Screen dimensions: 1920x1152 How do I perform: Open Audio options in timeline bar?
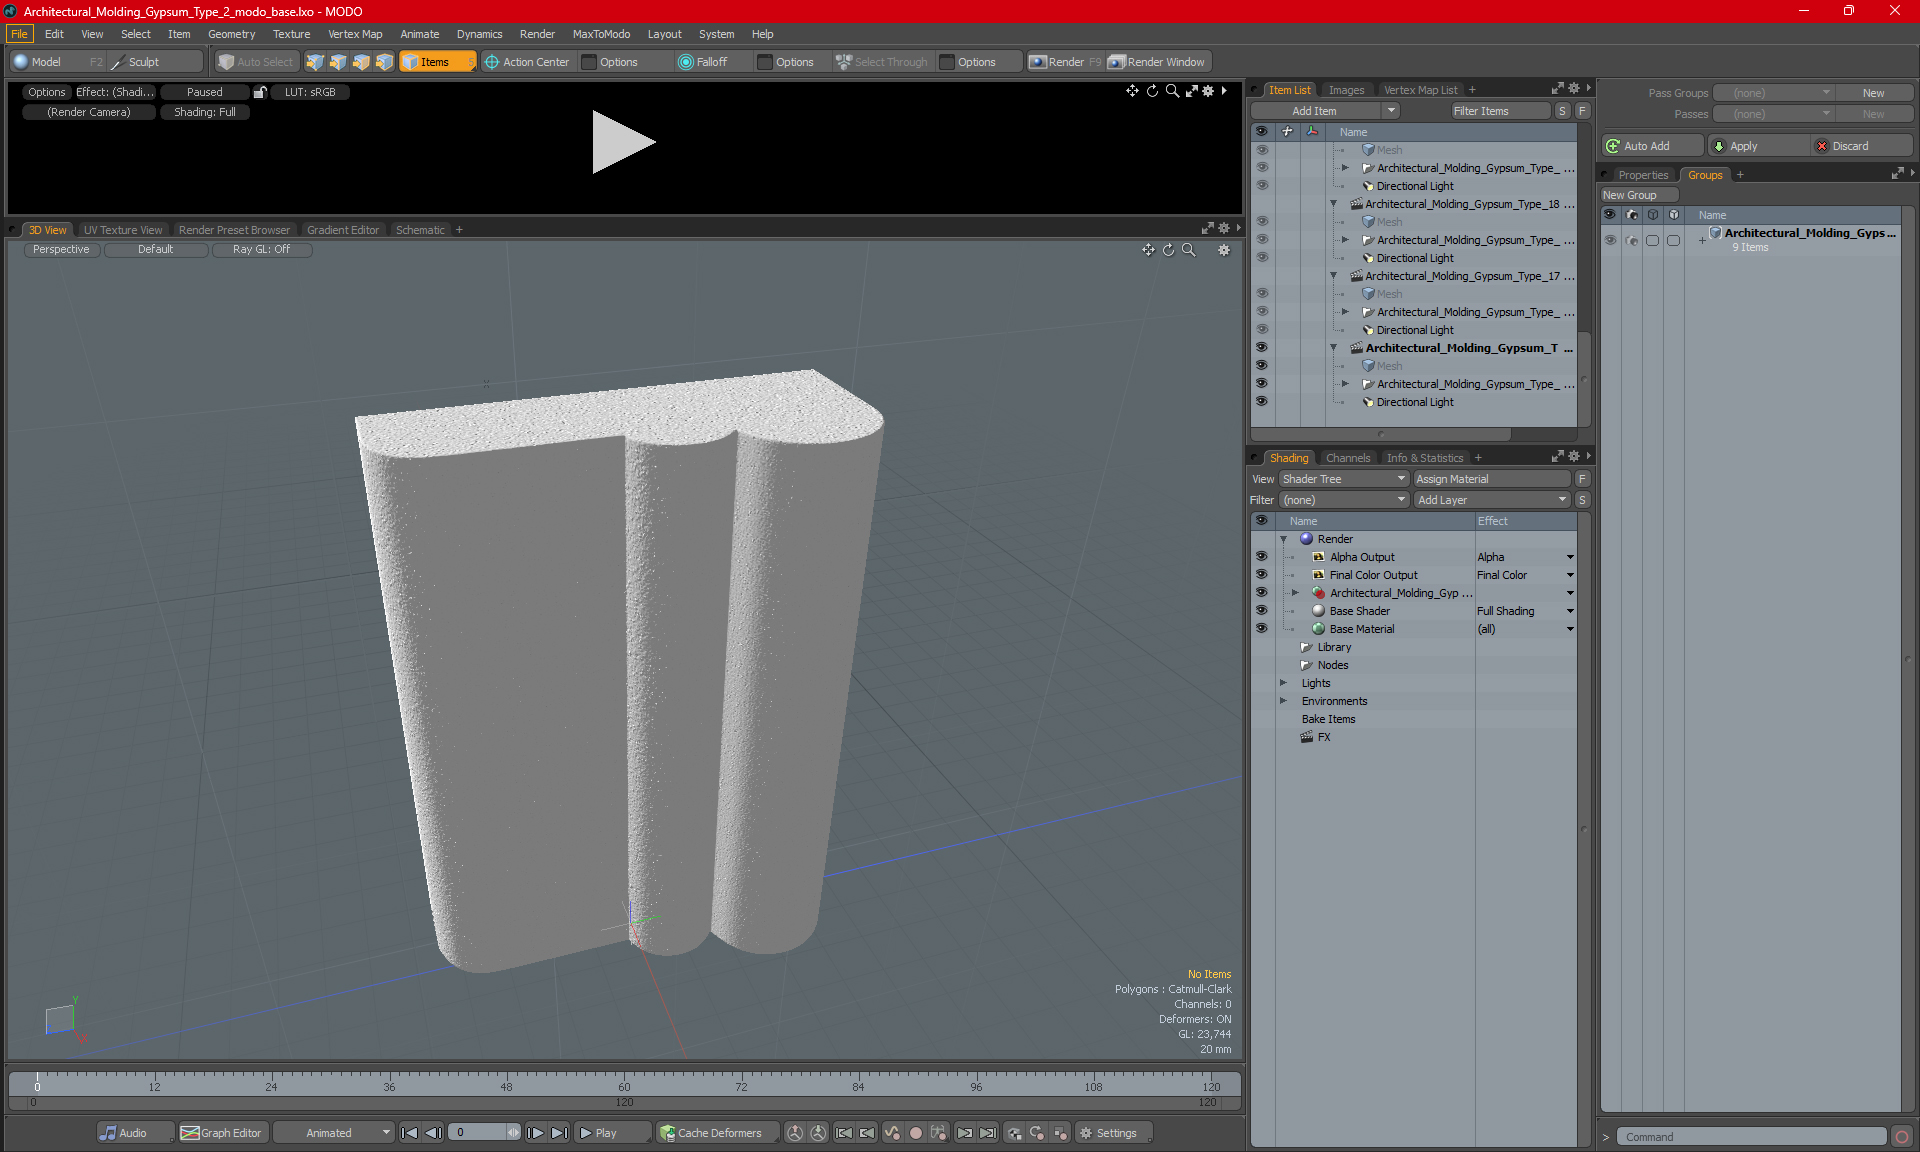134,1133
